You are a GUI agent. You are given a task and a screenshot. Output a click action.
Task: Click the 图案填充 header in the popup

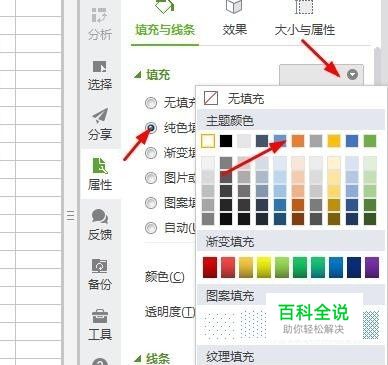[230, 296]
